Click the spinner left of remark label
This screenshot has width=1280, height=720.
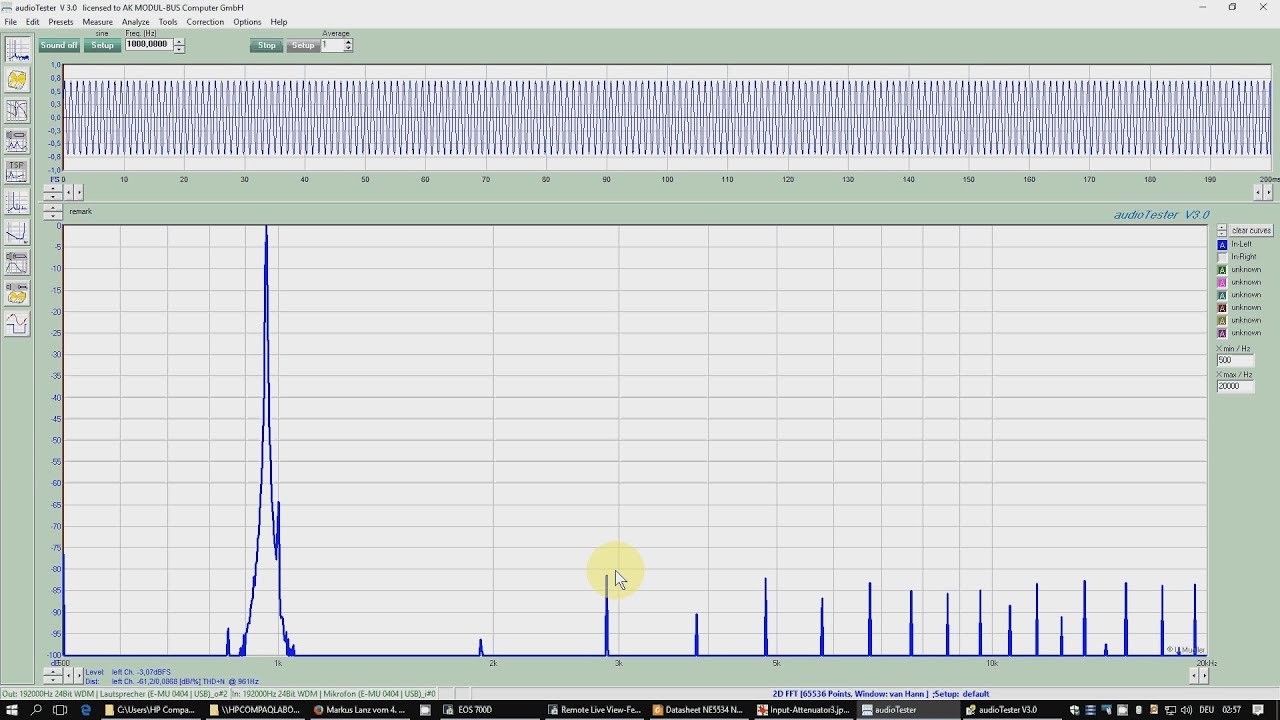[52, 212]
